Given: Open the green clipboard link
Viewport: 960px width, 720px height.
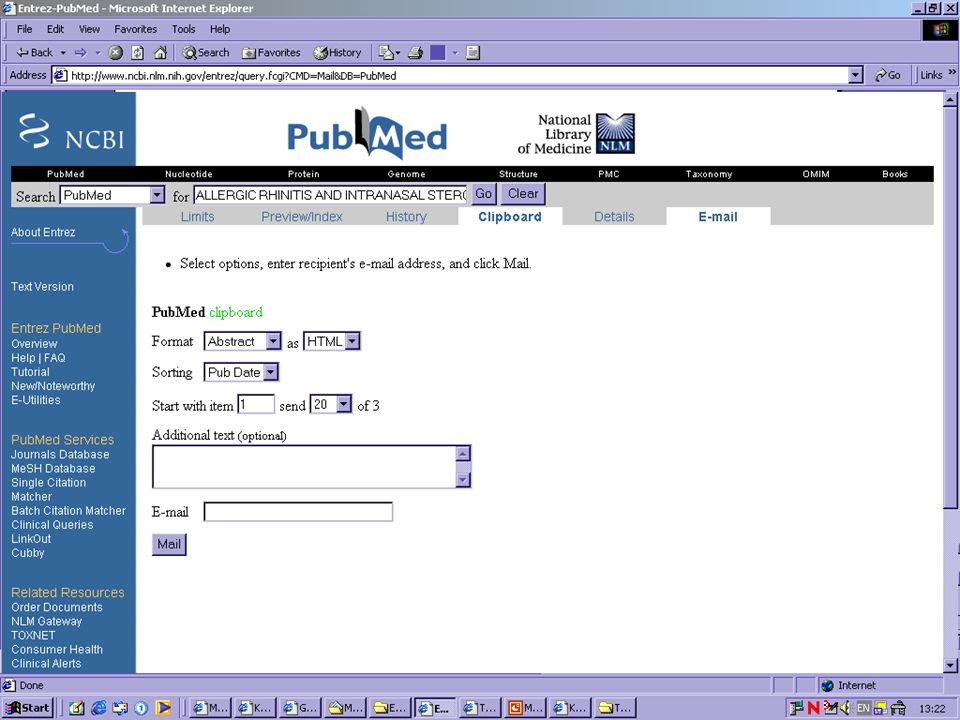Looking at the screenshot, I should click(x=236, y=312).
